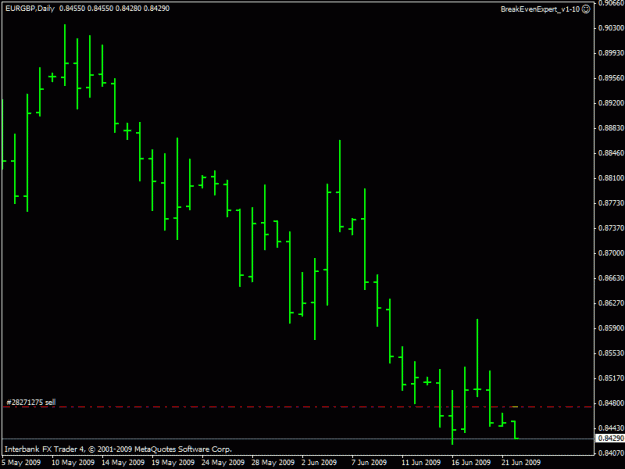The width and height of the screenshot is (625, 469).
Task: Click the 11 Jun 2009 date label
Action: (x=421, y=462)
